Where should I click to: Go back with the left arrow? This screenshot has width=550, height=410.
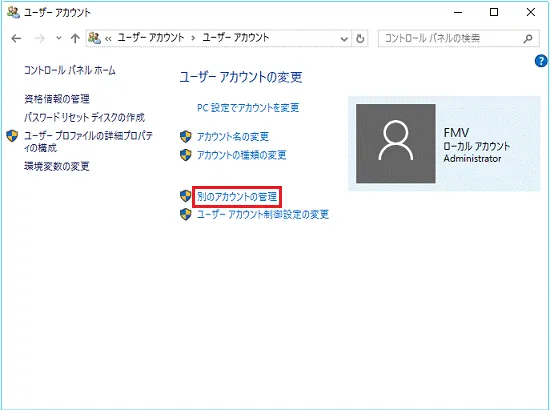click(x=16, y=38)
